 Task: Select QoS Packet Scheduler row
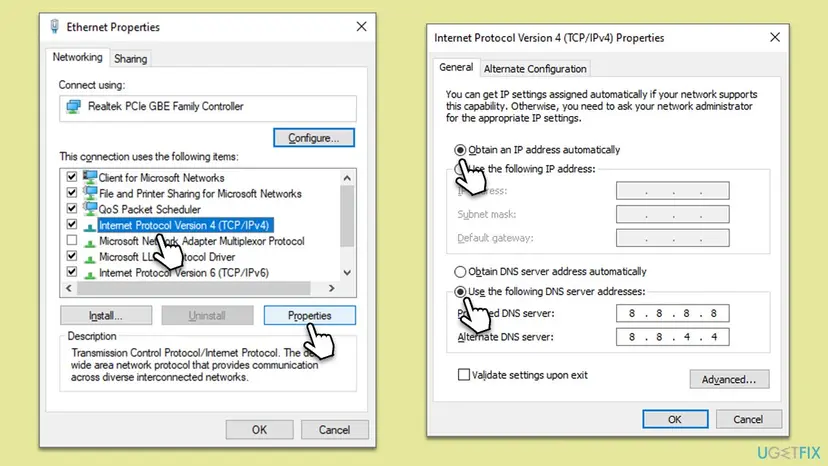click(149, 209)
